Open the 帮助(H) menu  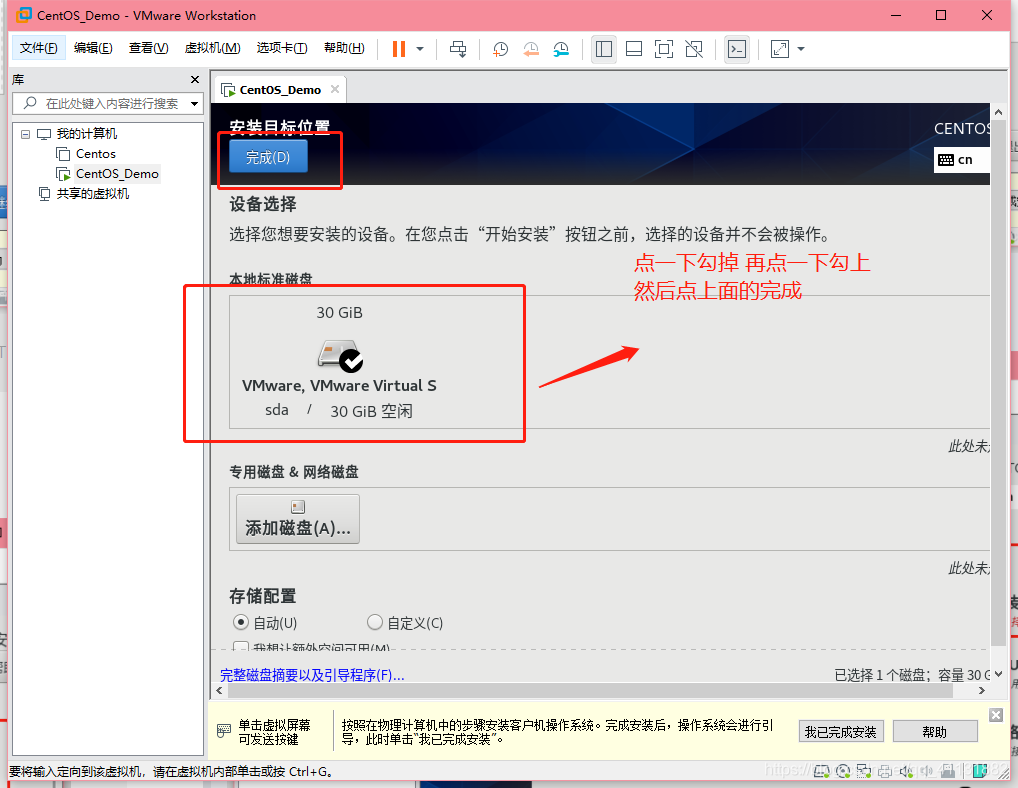pos(344,48)
